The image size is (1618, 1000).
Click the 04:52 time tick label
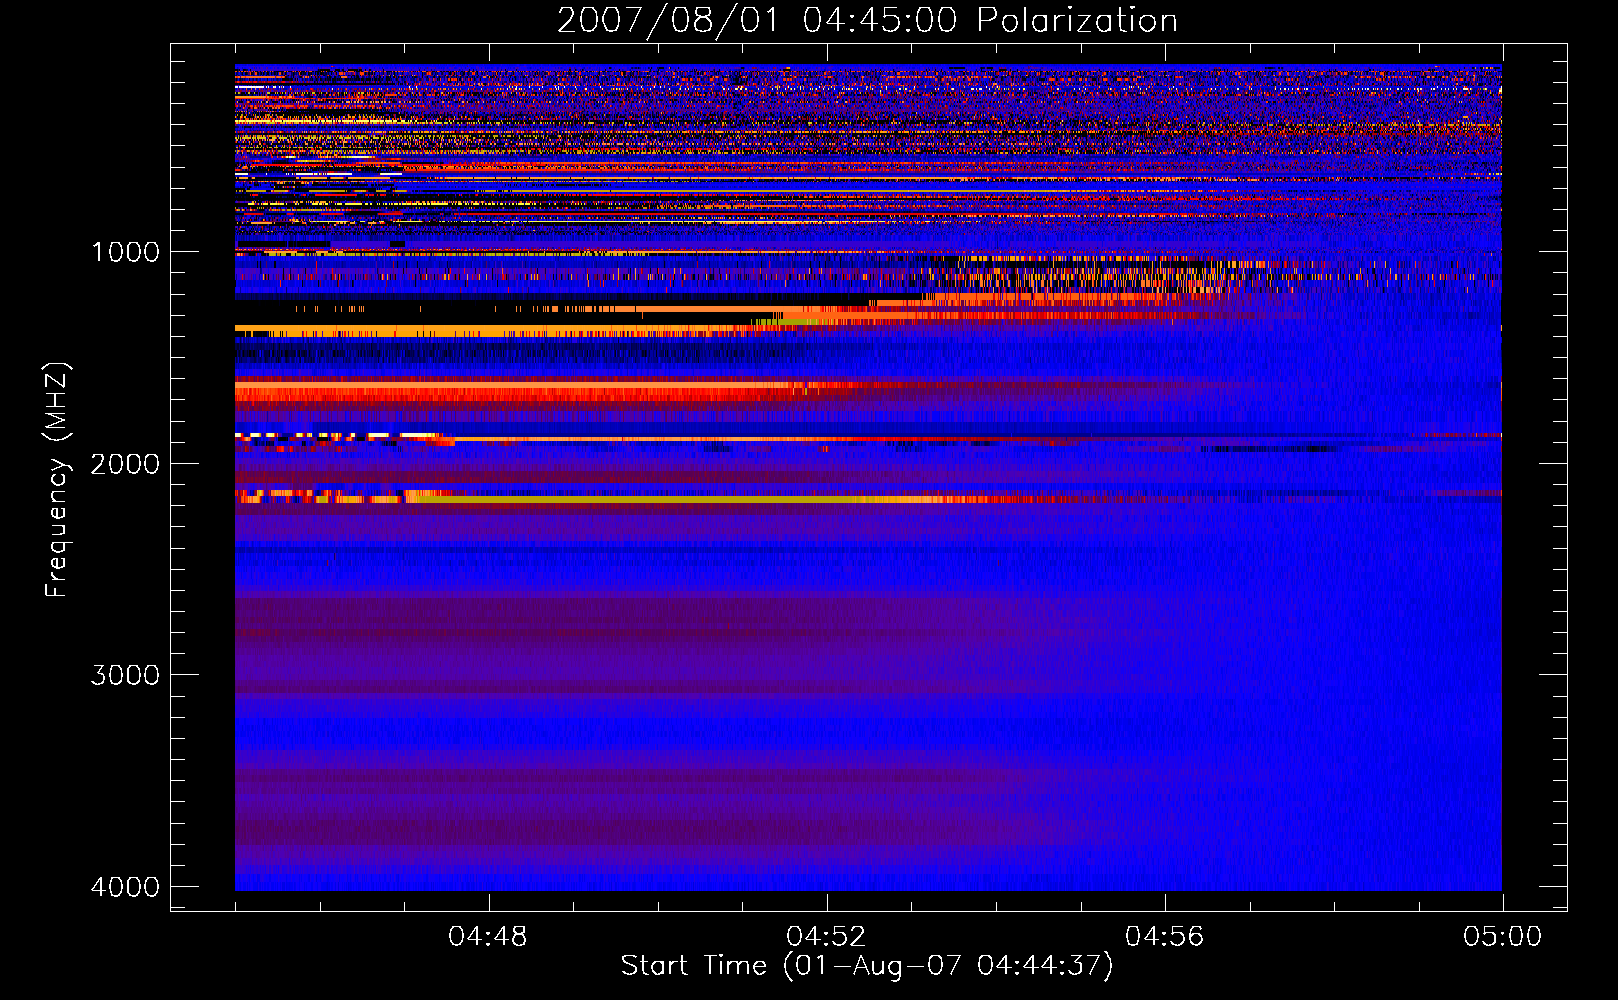click(826, 937)
